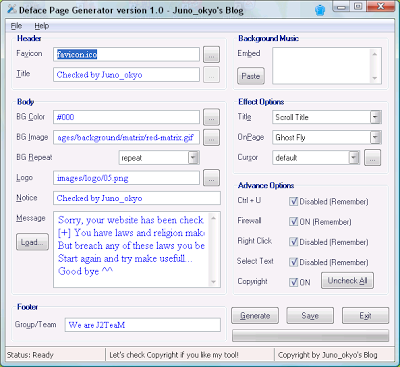Click Embed box scrollbar down arrow

(x=375, y=78)
